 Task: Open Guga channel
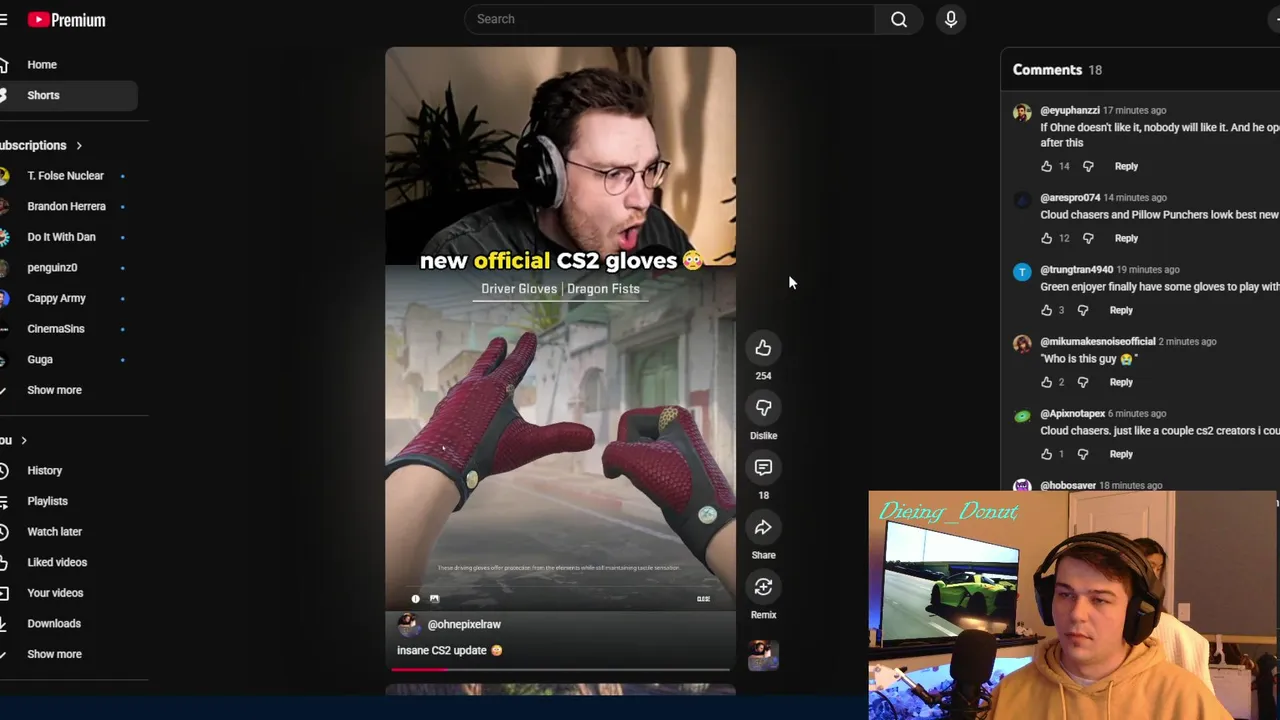click(x=40, y=359)
